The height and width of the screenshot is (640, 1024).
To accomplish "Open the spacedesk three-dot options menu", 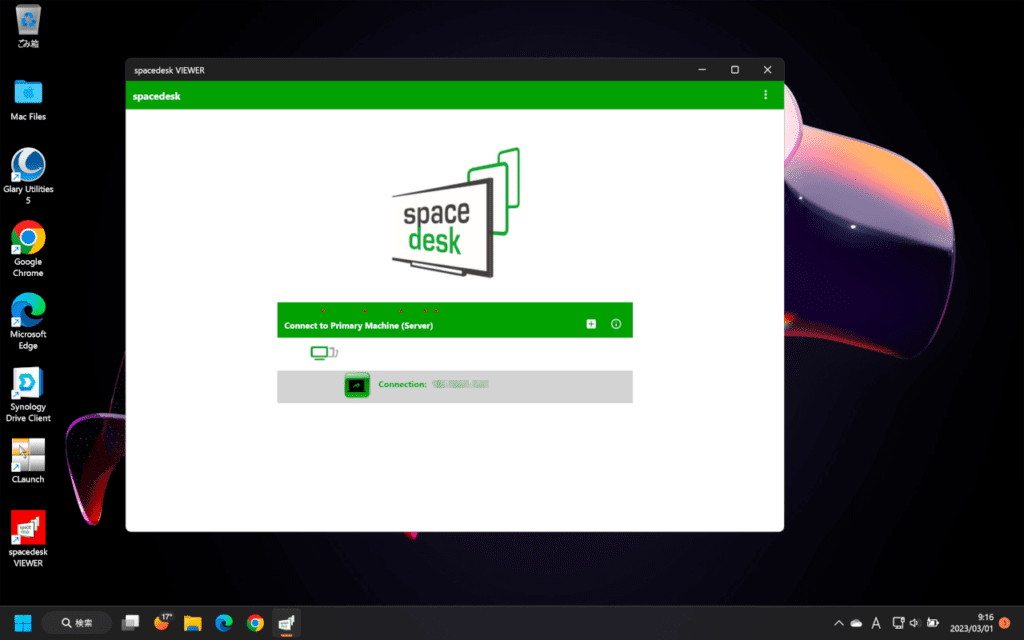I will coord(766,95).
